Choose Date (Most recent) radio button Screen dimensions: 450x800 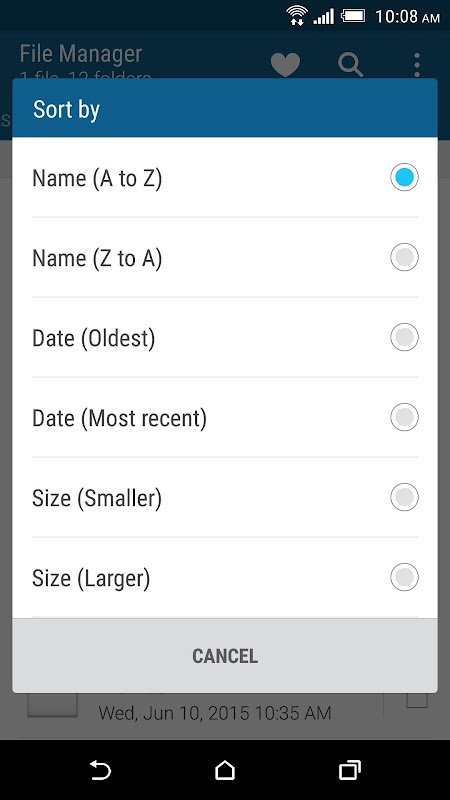click(405, 417)
